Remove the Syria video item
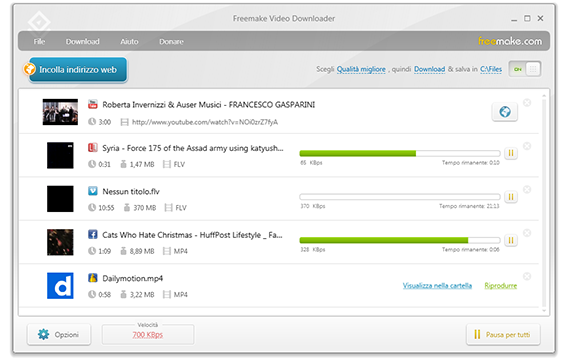Screen dimensions: 570x360 tap(527, 146)
